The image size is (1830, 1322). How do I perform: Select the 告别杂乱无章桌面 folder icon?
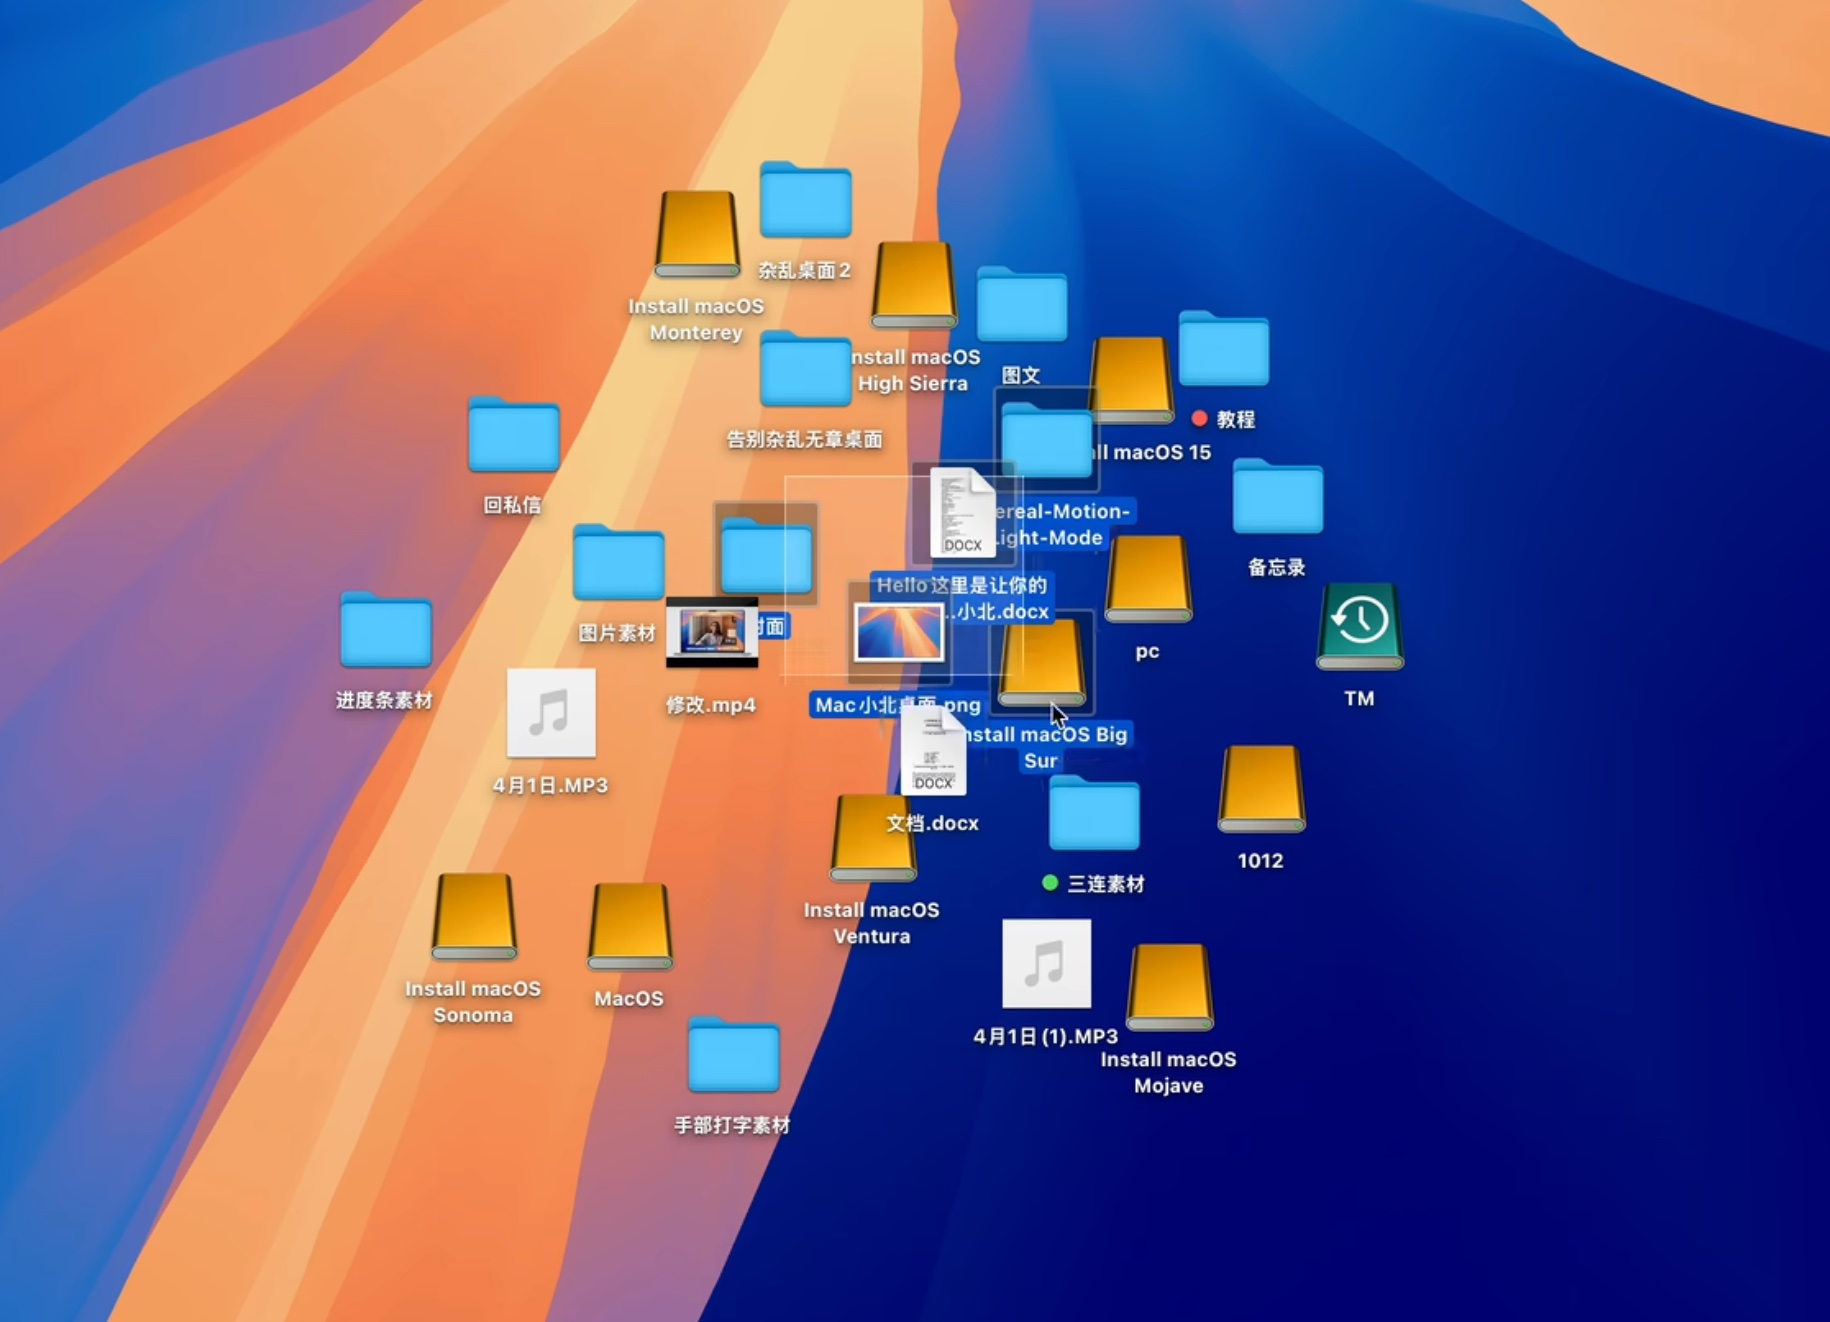coord(805,369)
